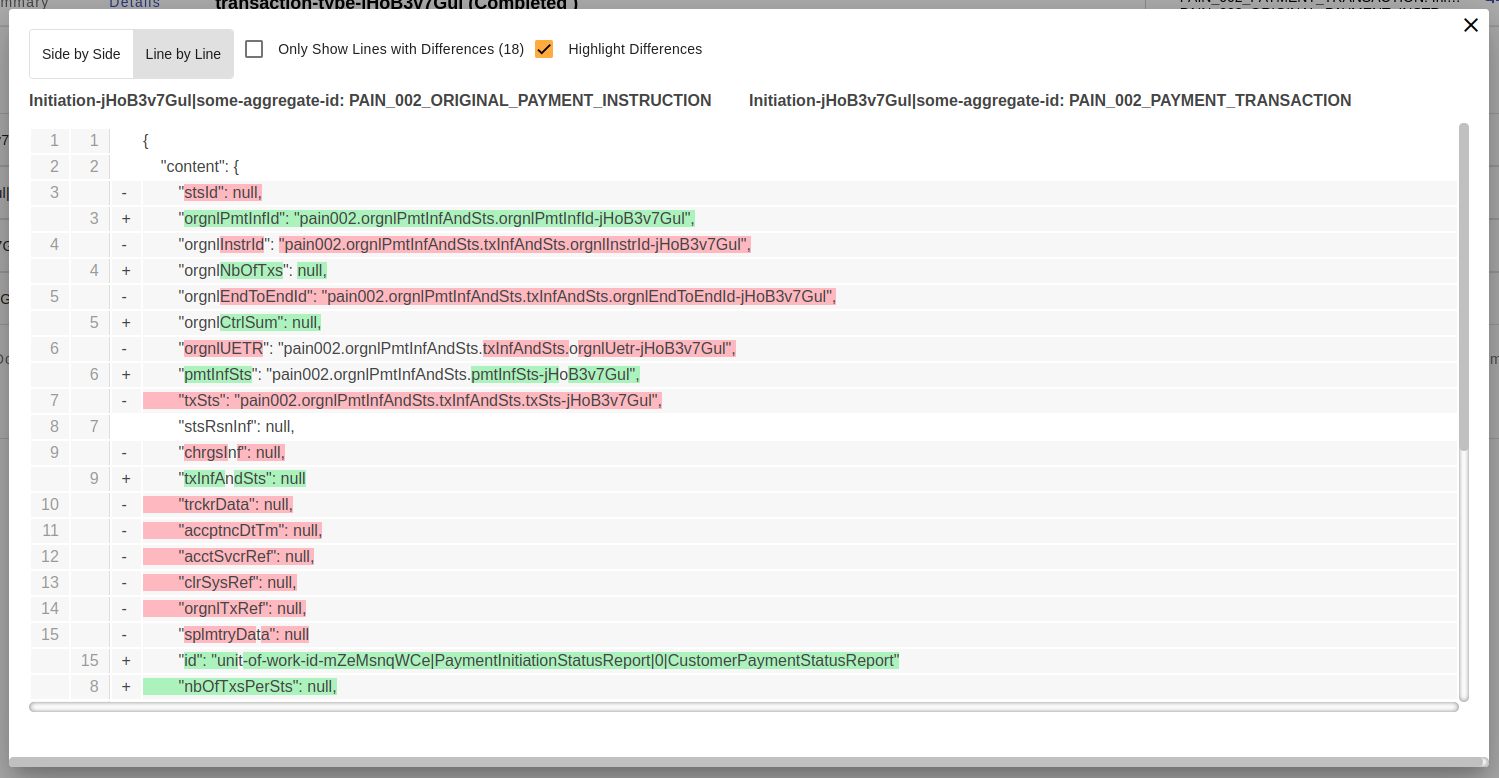Viewport: 1499px width, 778px height.
Task: Uncheck the orange Highlight Differences checkbox
Action: pos(543,48)
